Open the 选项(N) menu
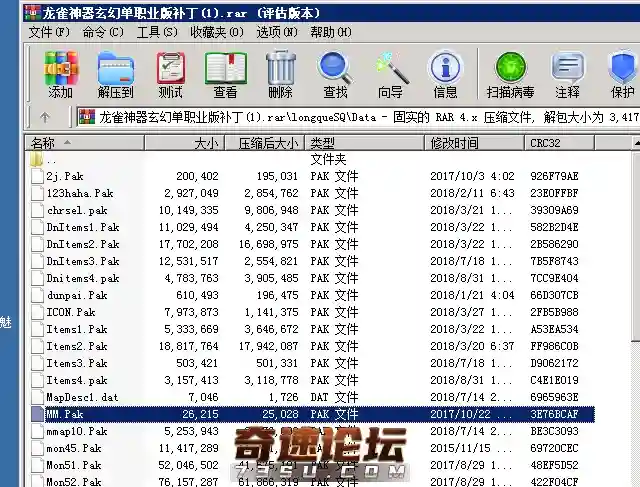640x487 pixels. coord(277,32)
